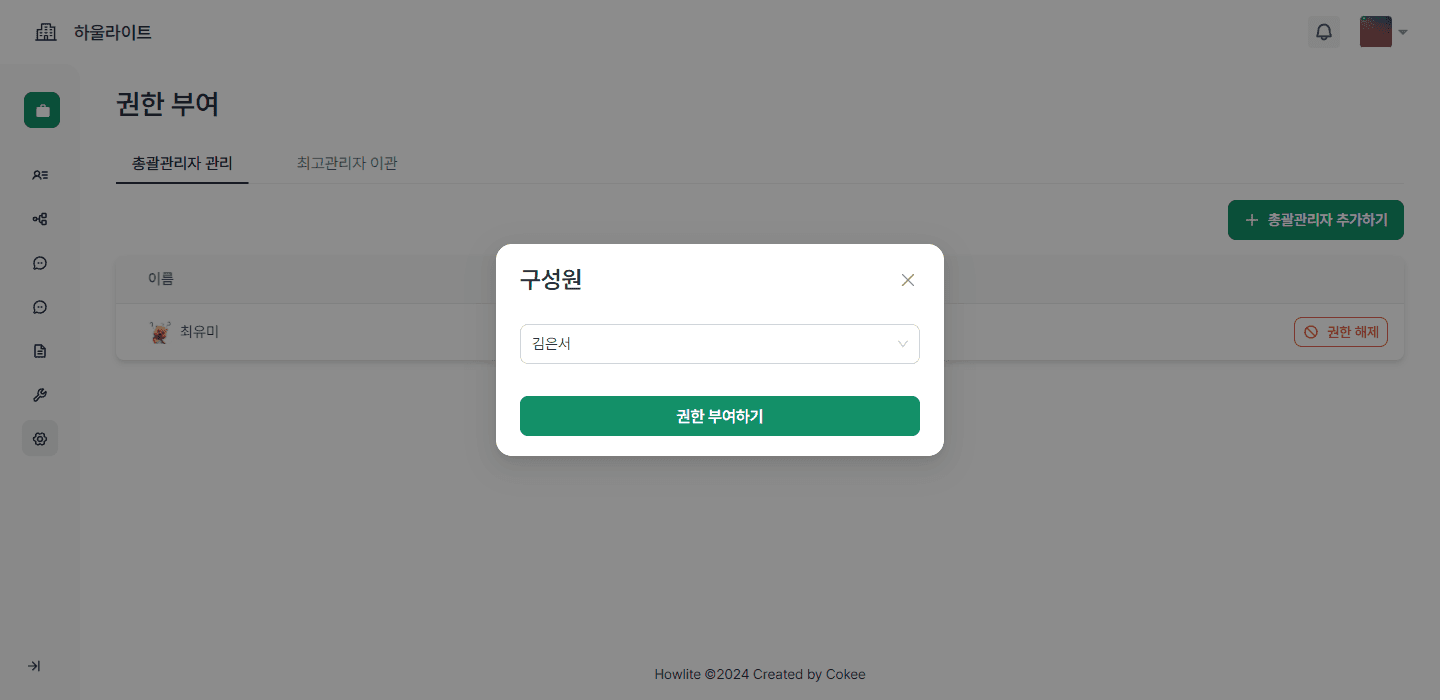The height and width of the screenshot is (700, 1440).
Task: Expand sidebar with the arrow icon
Action: click(34, 666)
